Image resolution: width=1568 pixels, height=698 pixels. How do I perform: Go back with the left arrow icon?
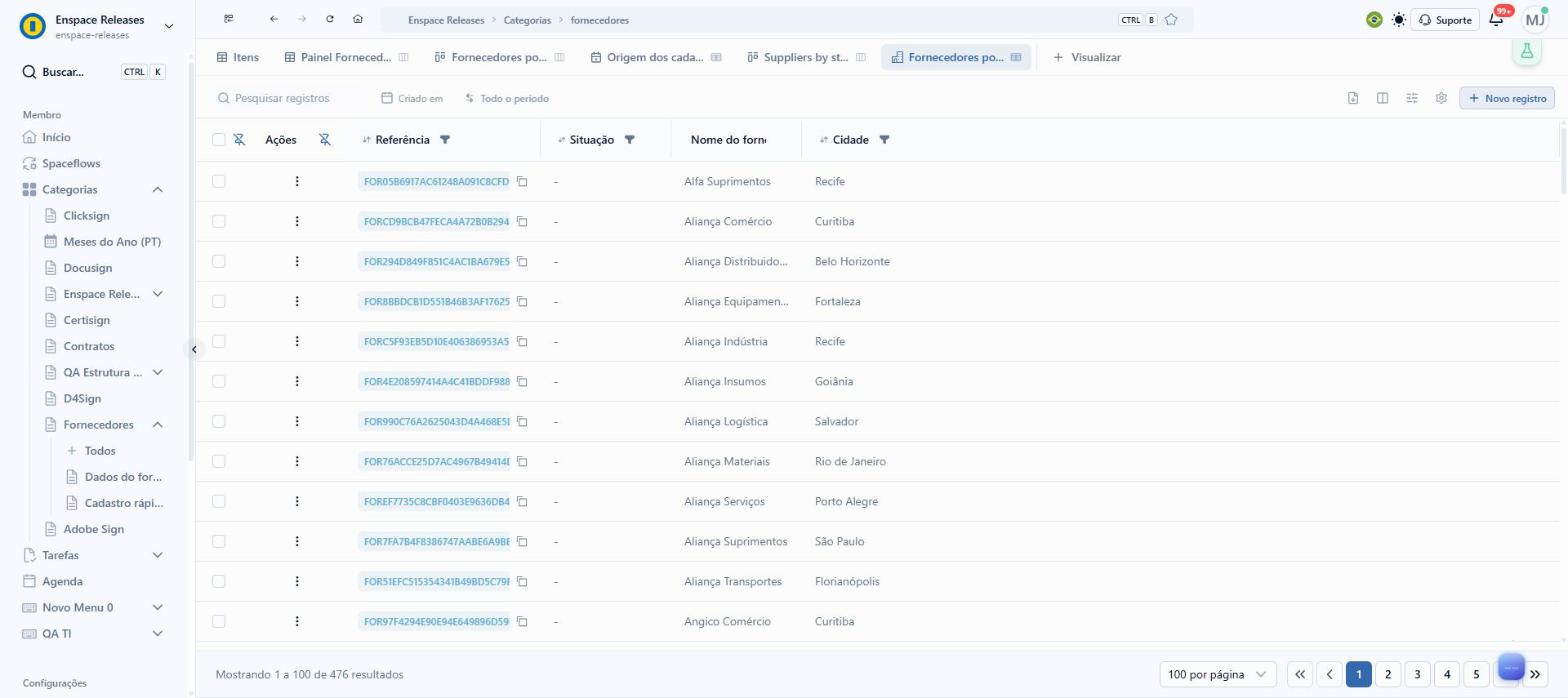[x=274, y=19]
